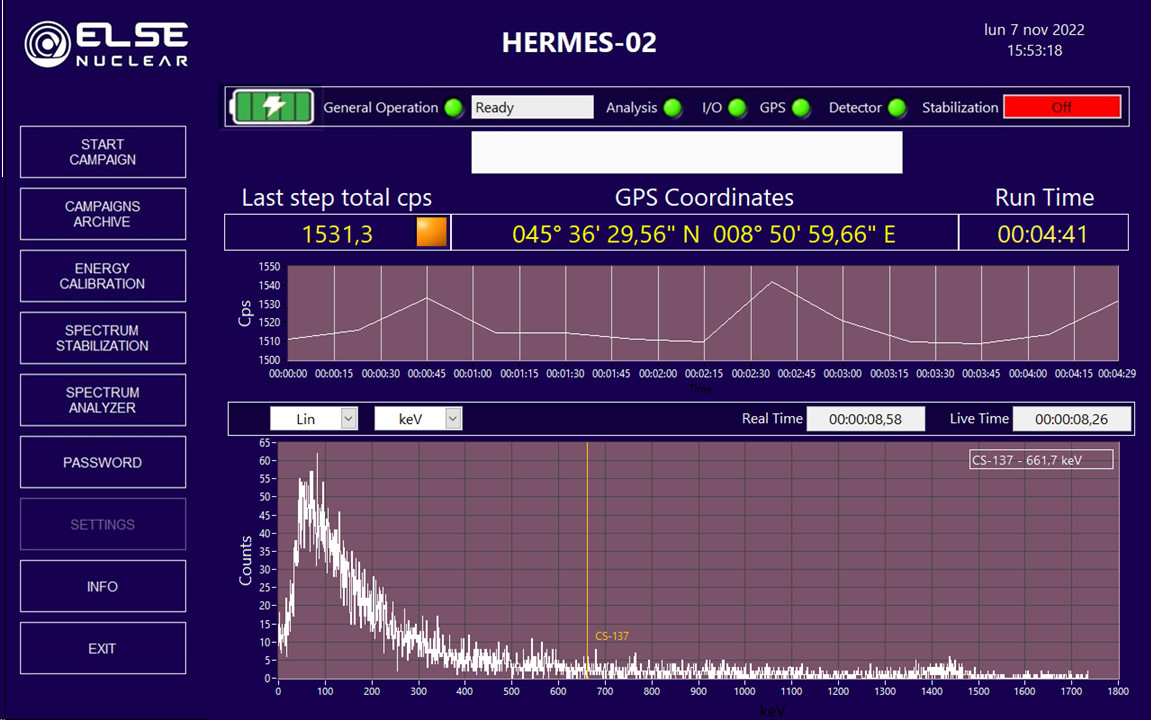Viewport: 1151px width, 720px height.
Task: Click the battery charging status icon
Action: coord(273,107)
